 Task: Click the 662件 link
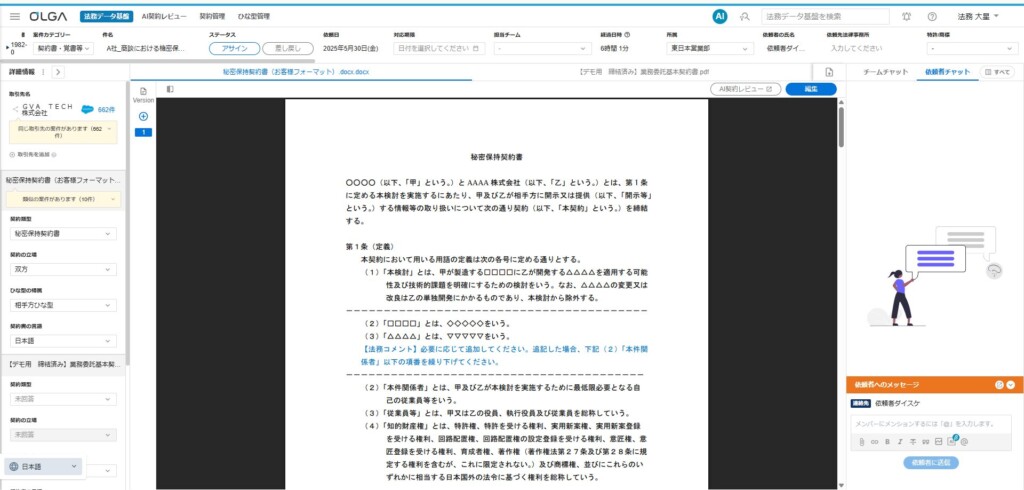point(106,109)
